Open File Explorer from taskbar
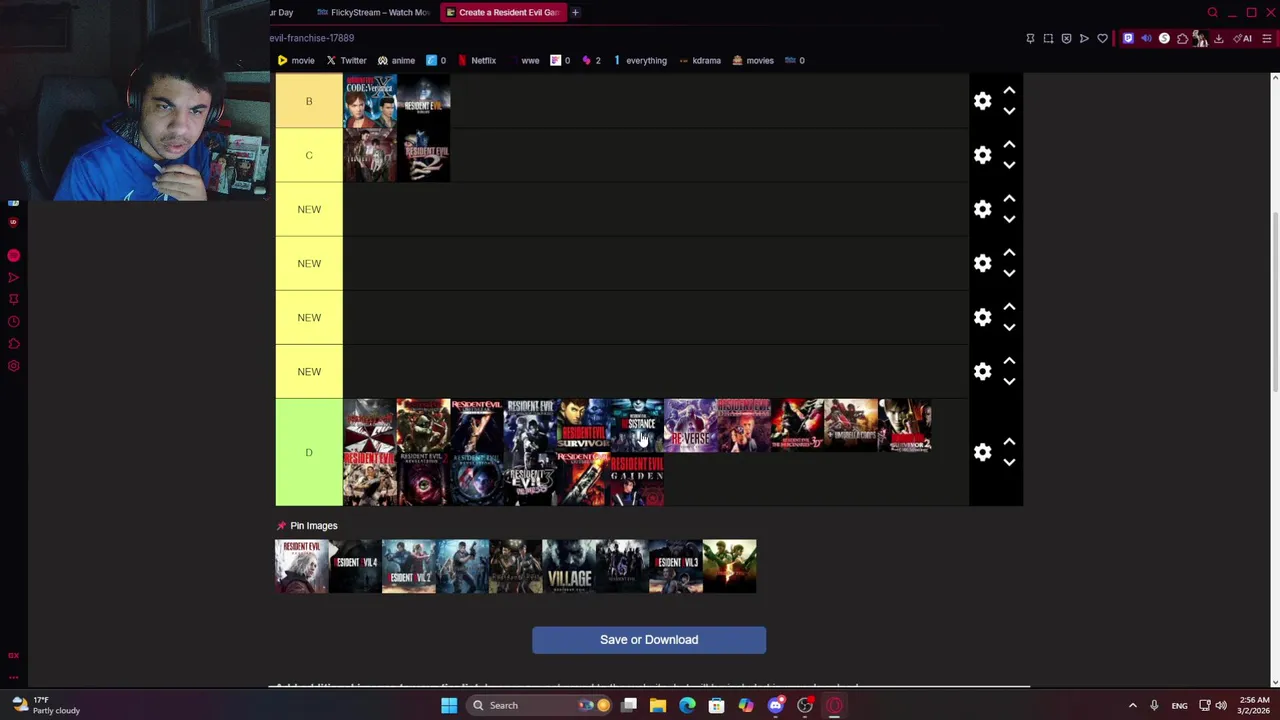1280x720 pixels. tap(658, 705)
